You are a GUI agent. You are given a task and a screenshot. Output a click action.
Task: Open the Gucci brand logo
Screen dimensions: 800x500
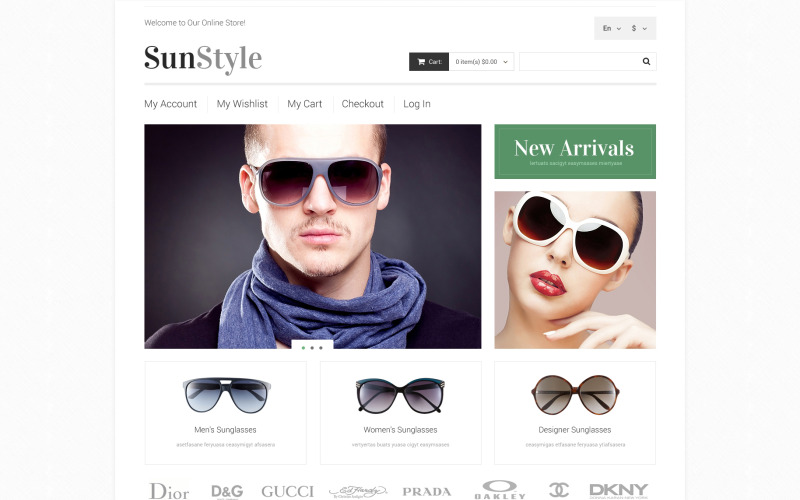288,492
